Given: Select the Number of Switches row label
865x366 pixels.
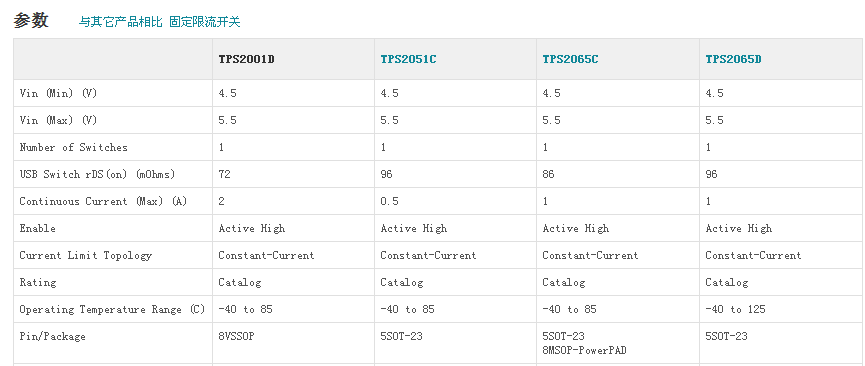Looking at the screenshot, I should 73,147.
